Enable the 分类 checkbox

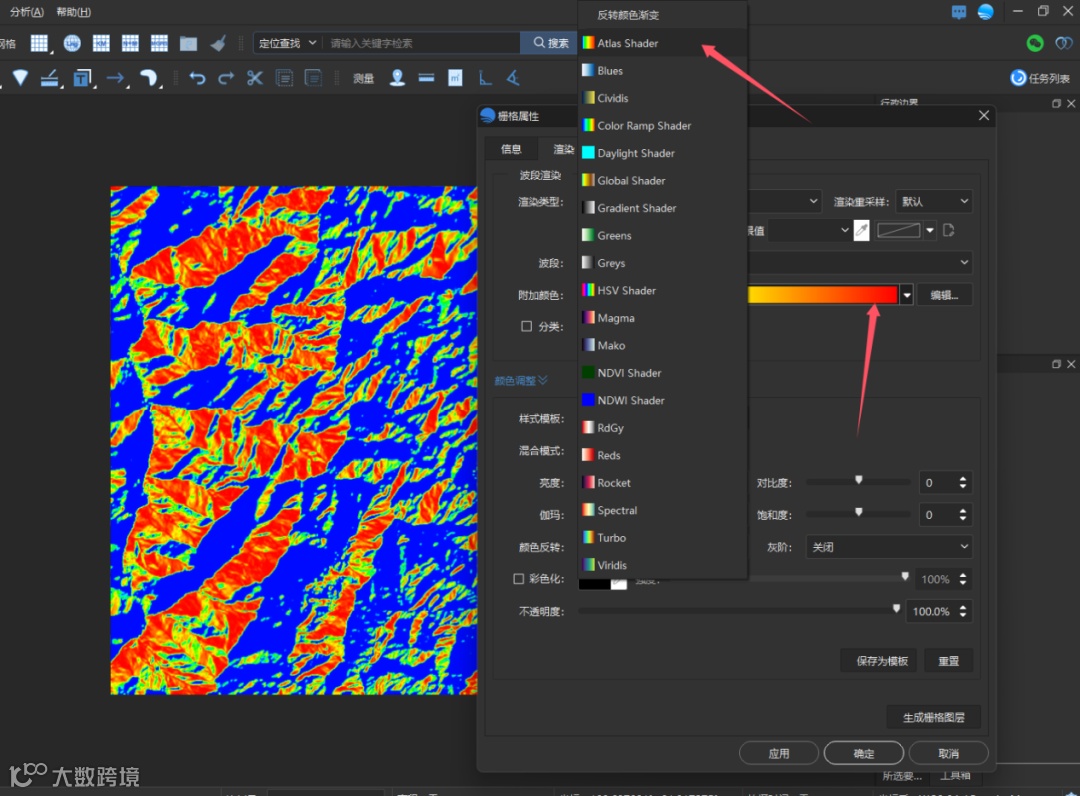pyautogui.click(x=526, y=326)
